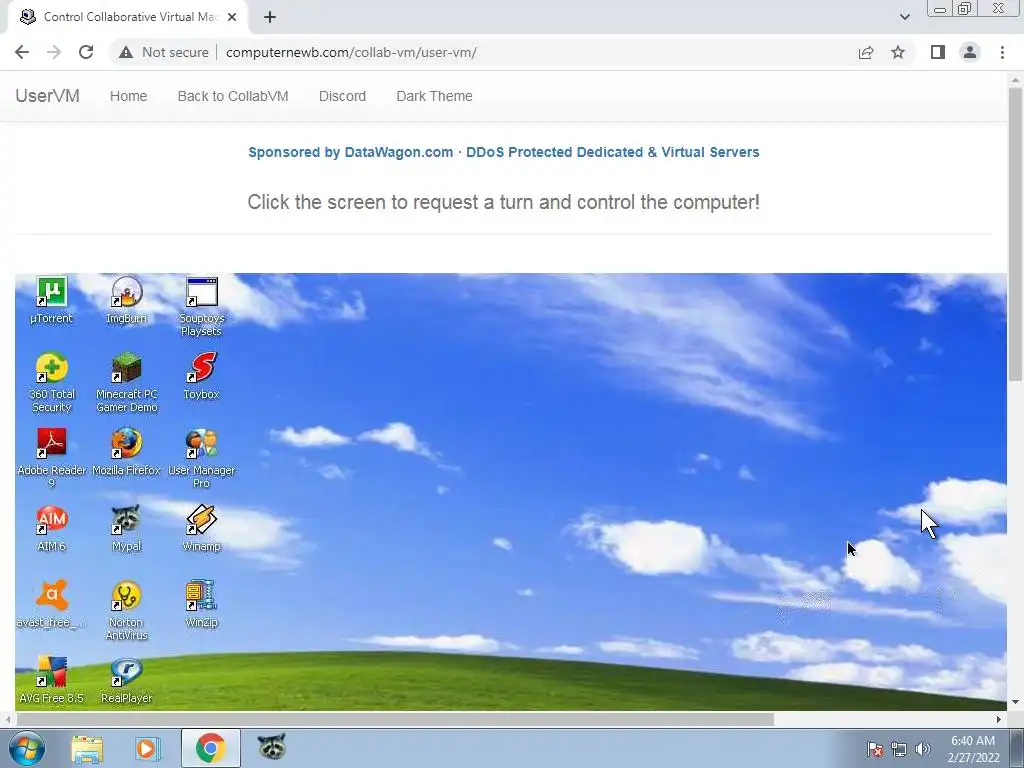Bookmark this page with the star icon
Viewport: 1024px width, 768px height.
(x=898, y=52)
